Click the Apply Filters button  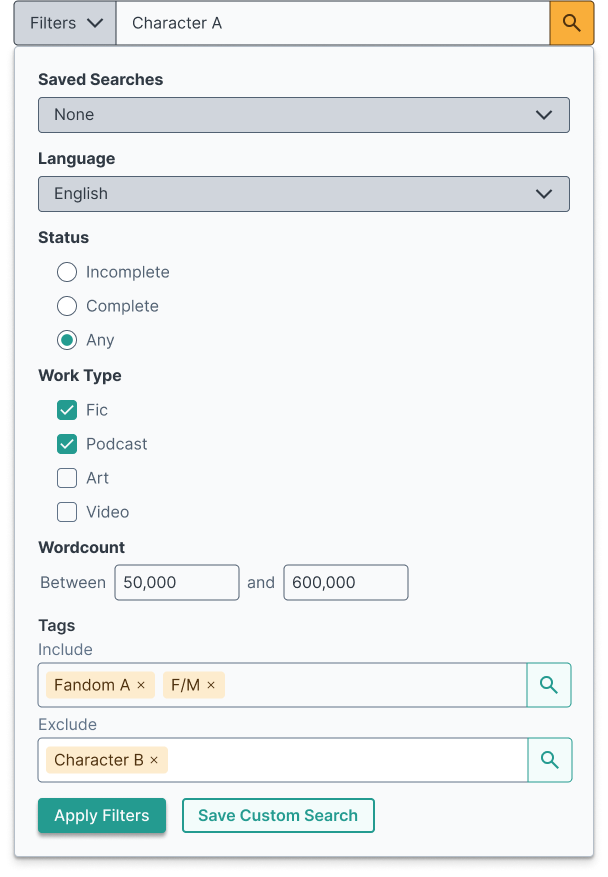click(x=102, y=815)
